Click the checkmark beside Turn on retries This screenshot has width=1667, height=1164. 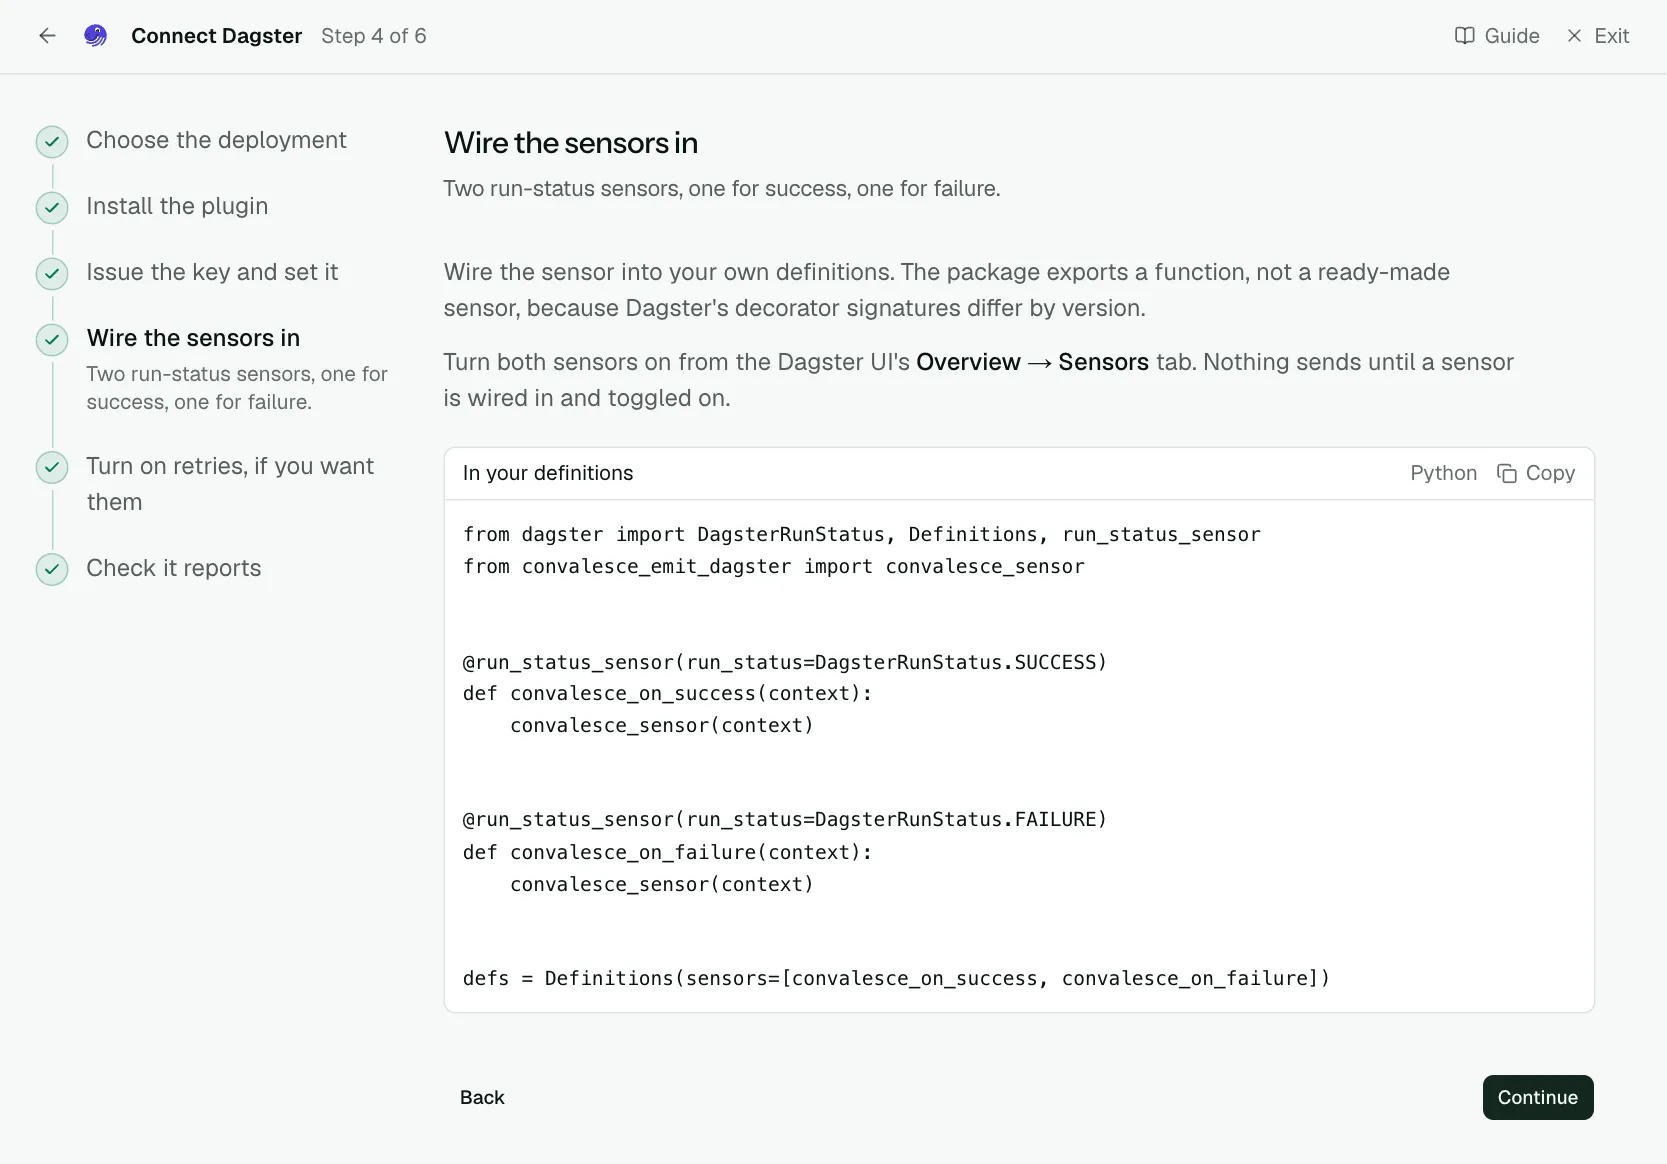52,467
